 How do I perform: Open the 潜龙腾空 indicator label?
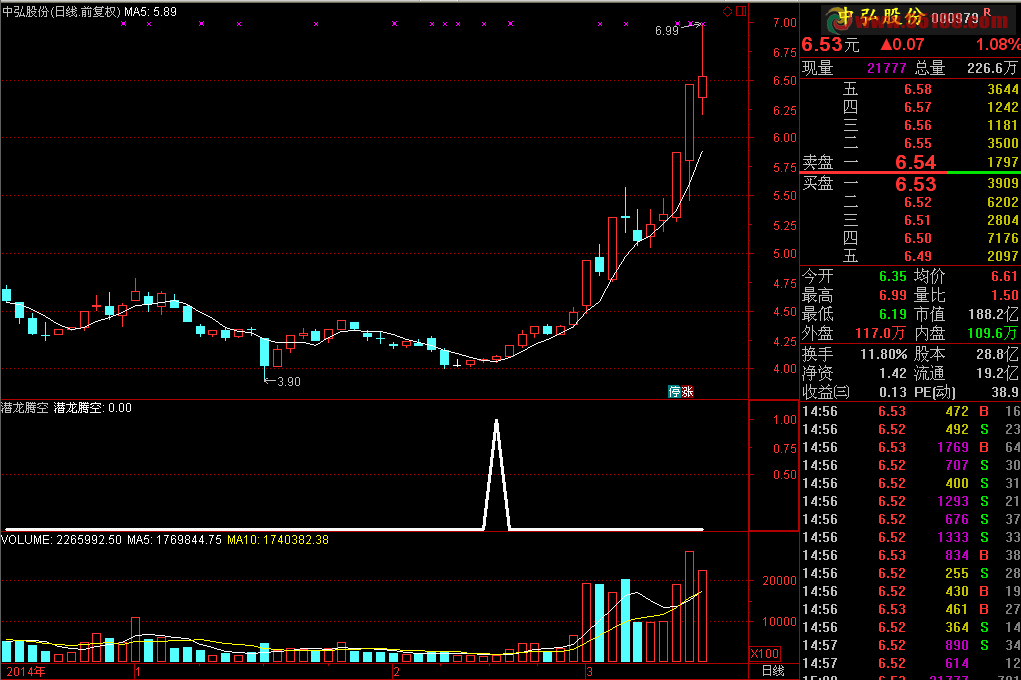click(25, 408)
